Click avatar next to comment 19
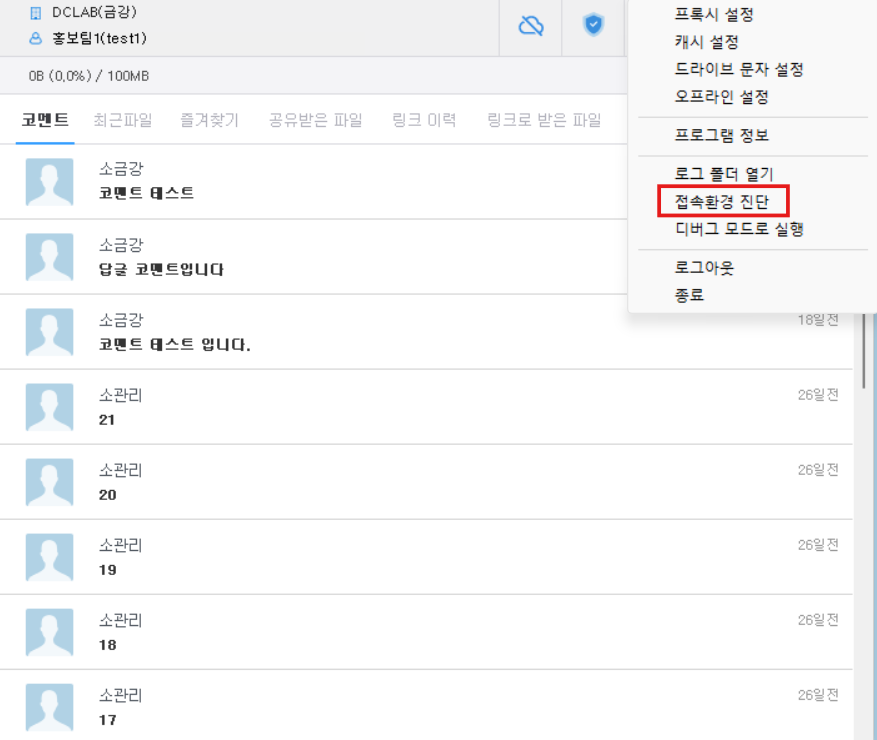The width and height of the screenshot is (877, 740). point(49,557)
